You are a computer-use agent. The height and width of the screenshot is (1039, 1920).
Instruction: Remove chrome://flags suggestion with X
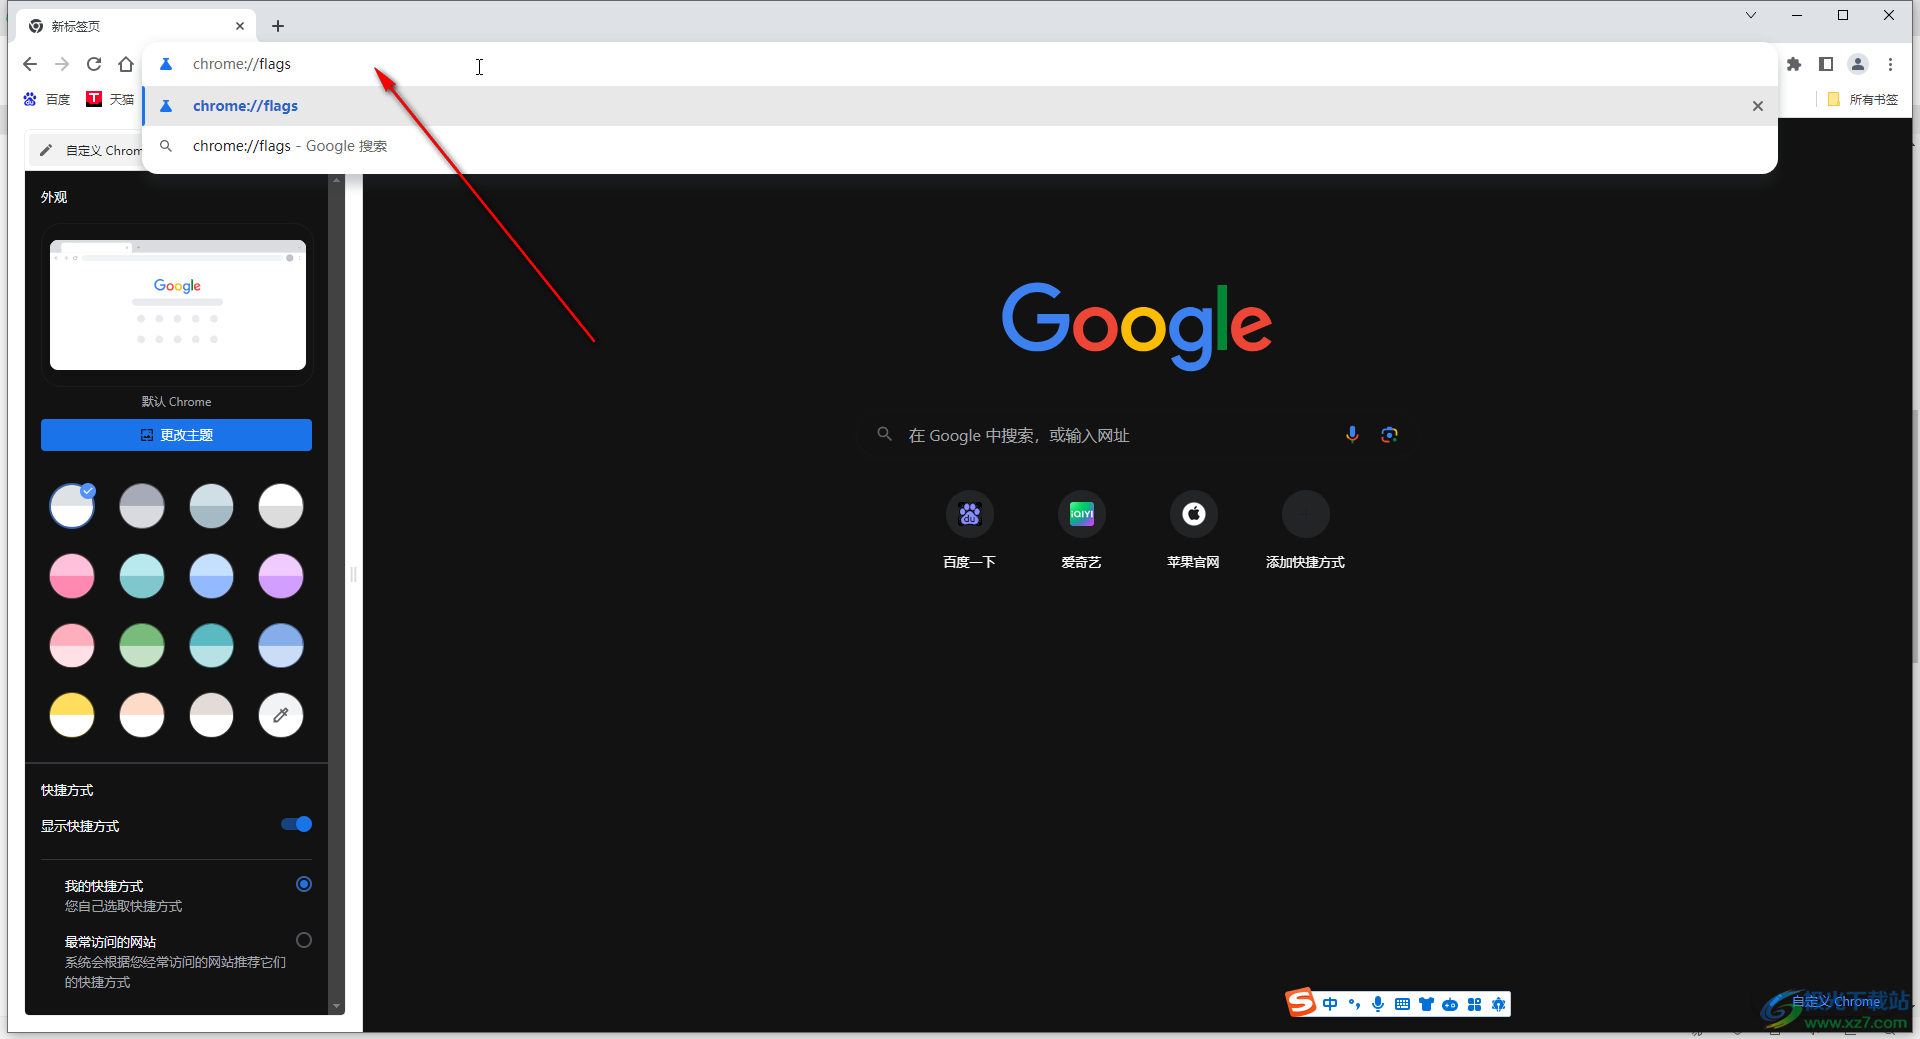1758,106
